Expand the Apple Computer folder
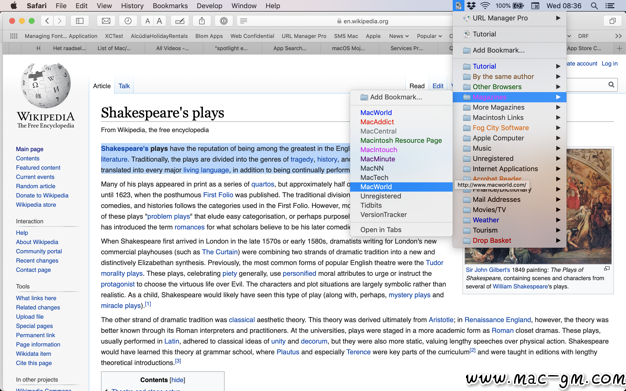The image size is (626, 391). (x=509, y=138)
